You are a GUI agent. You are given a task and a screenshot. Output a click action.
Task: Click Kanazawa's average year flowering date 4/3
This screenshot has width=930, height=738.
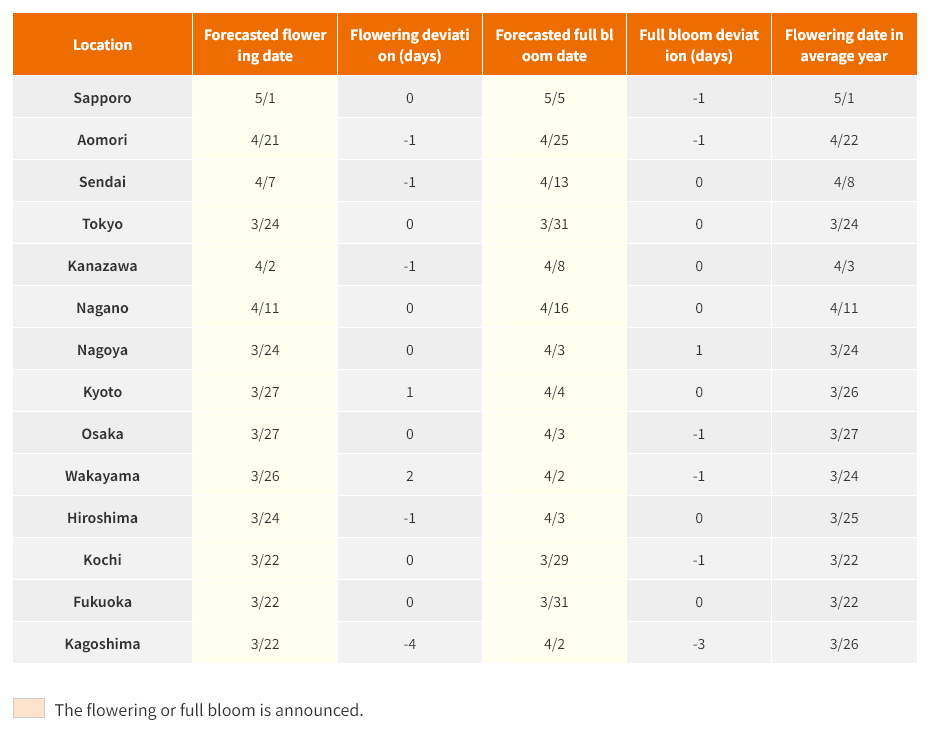(843, 266)
